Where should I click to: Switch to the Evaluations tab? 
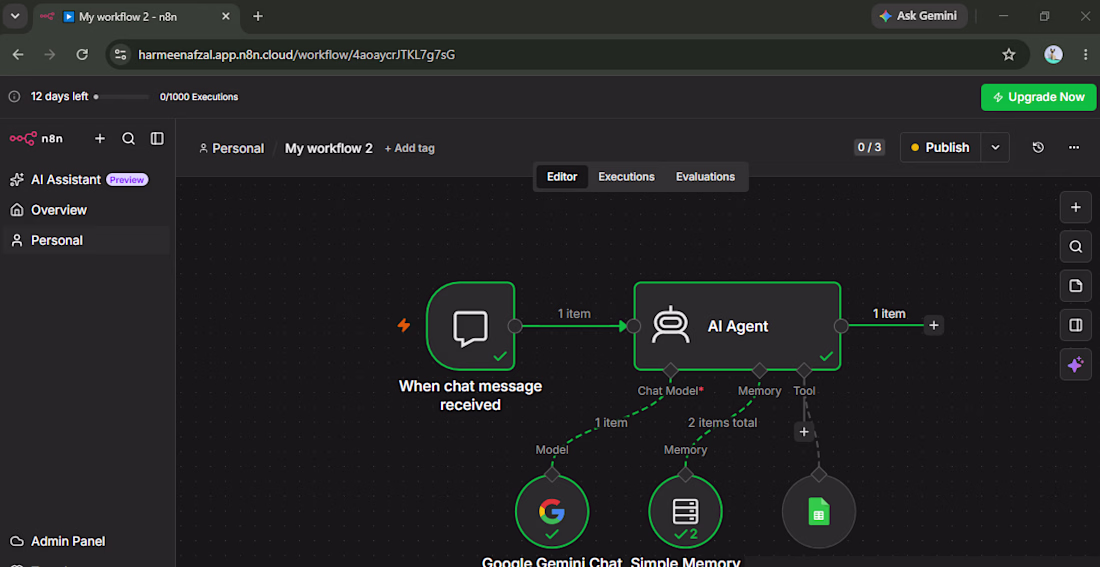(705, 177)
